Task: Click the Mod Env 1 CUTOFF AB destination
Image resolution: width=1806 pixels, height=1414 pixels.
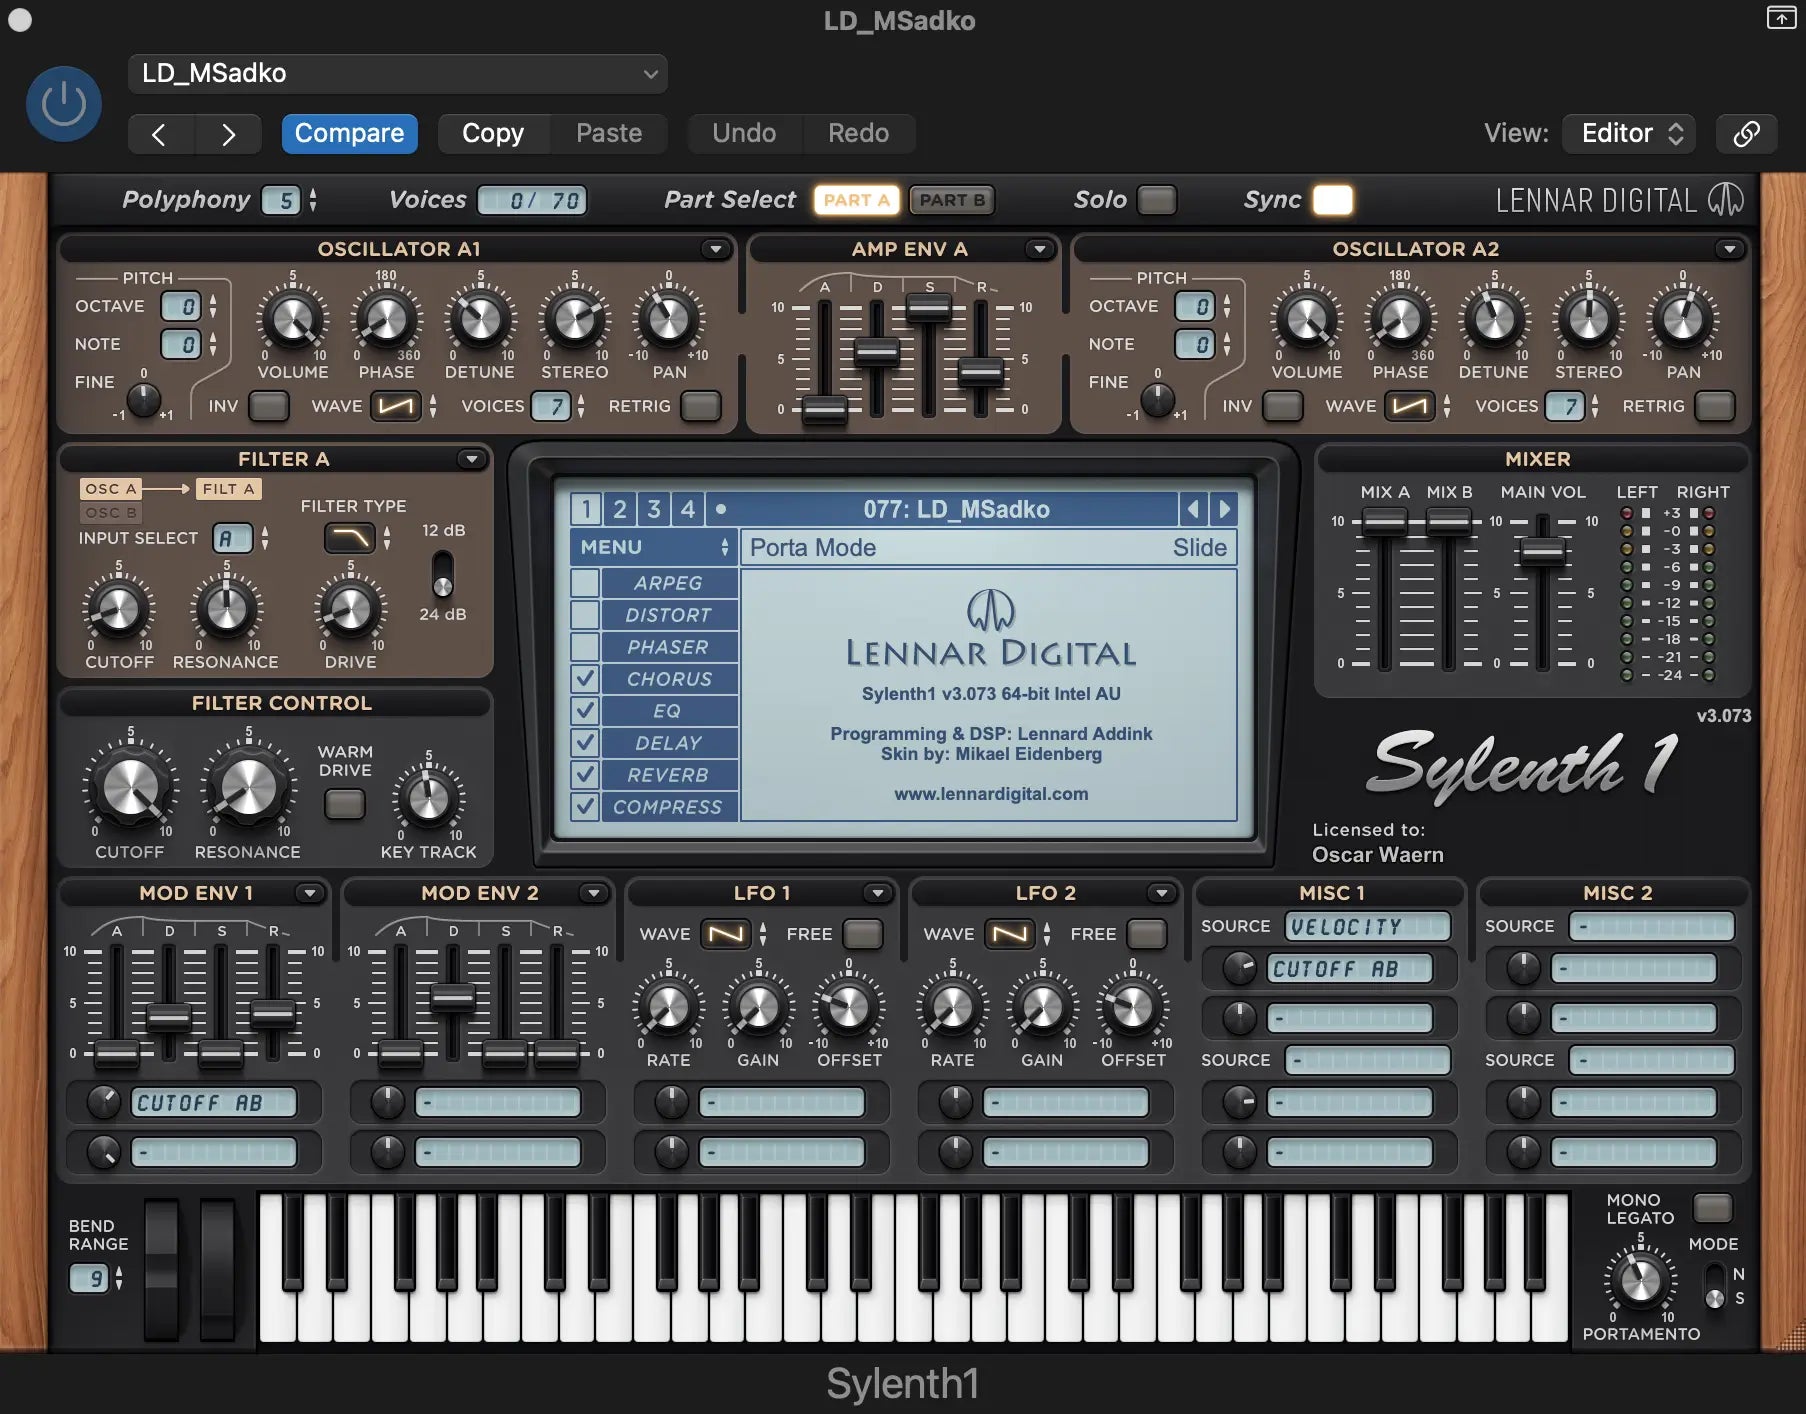Action: [x=213, y=1103]
